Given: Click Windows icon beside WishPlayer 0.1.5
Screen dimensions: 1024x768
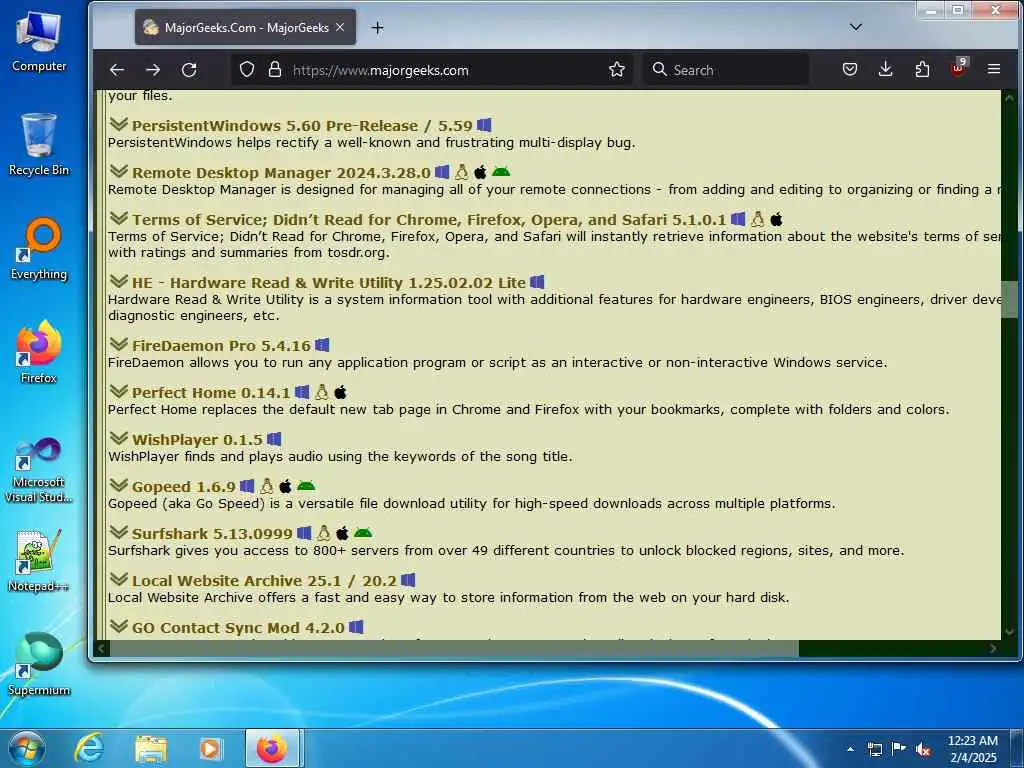Looking at the screenshot, I should [x=274, y=439].
